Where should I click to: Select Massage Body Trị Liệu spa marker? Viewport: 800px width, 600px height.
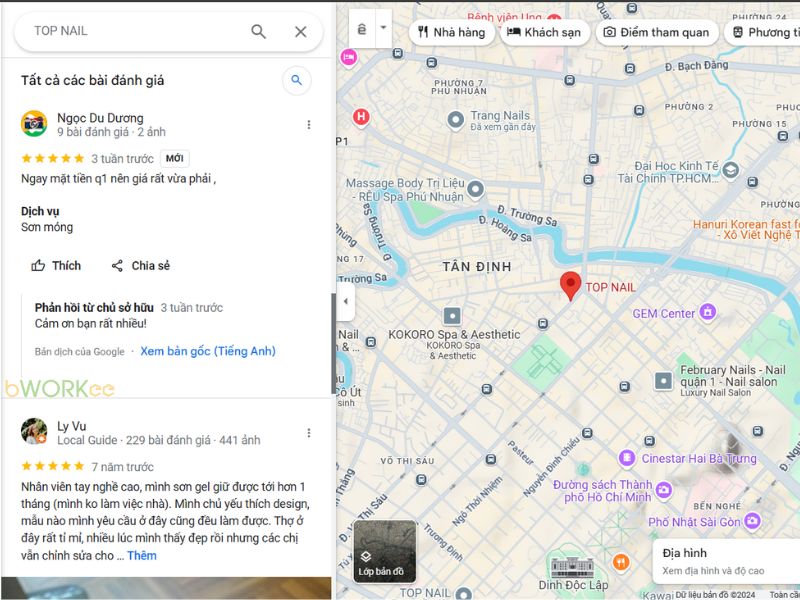tap(476, 189)
